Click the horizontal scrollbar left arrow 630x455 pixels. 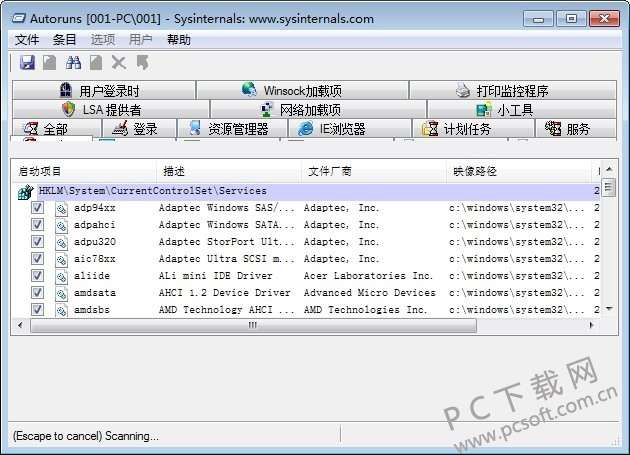pyautogui.click(x=20, y=325)
